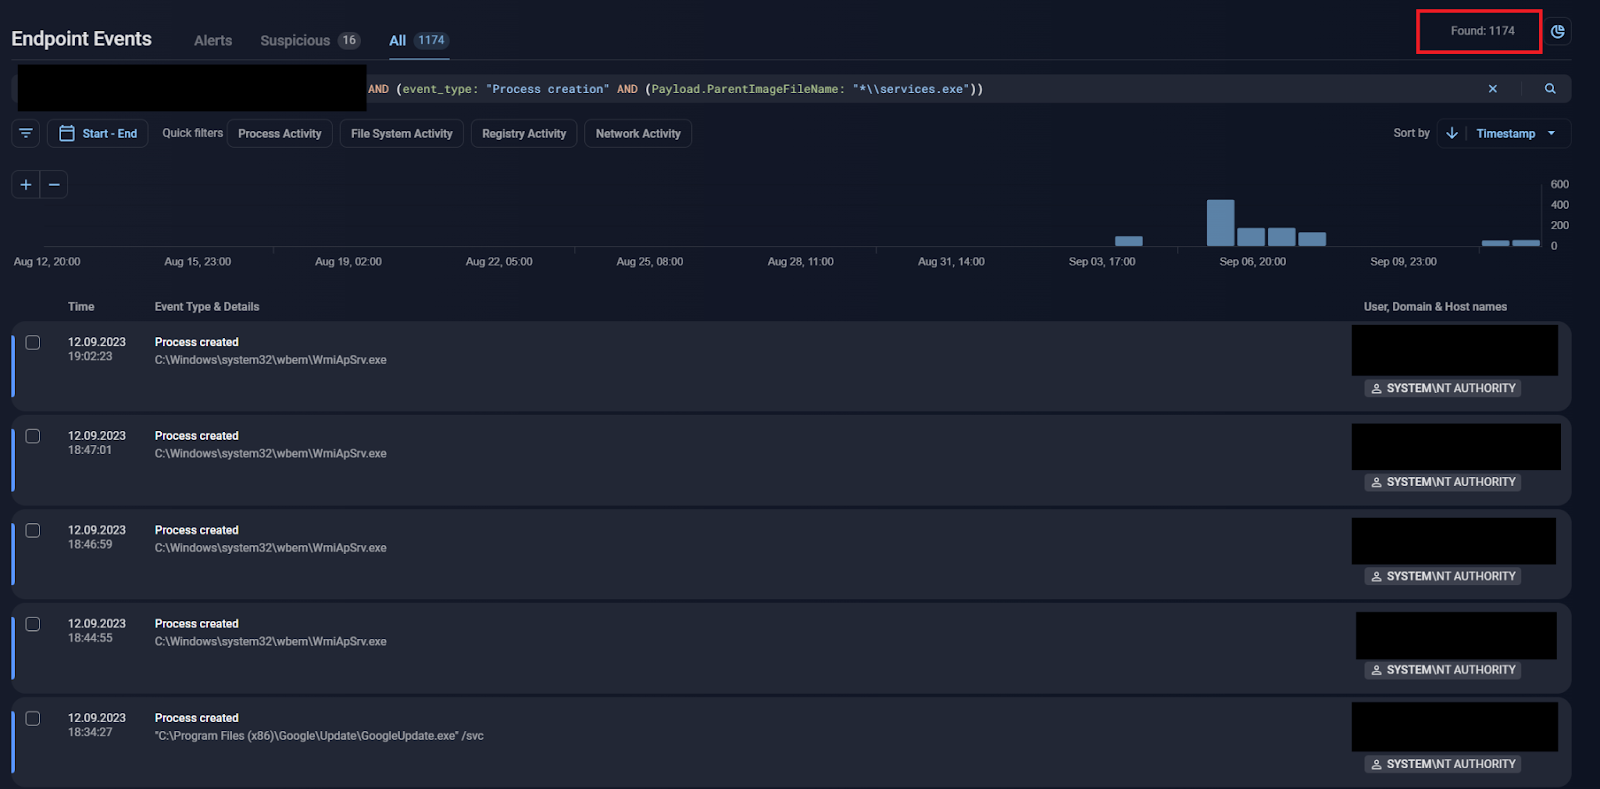Apply the Network Activity quick filter
The width and height of the screenshot is (1600, 789).
coord(638,134)
